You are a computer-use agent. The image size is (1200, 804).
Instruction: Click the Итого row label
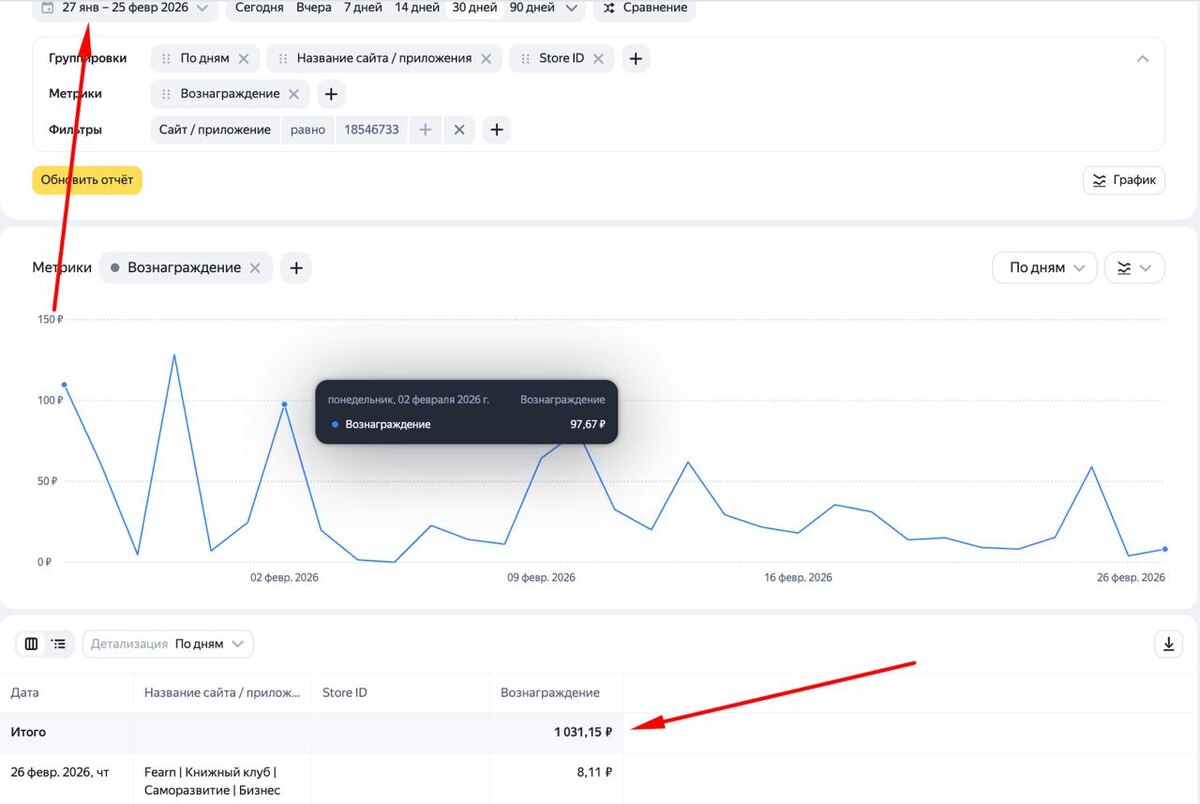tap(28, 732)
